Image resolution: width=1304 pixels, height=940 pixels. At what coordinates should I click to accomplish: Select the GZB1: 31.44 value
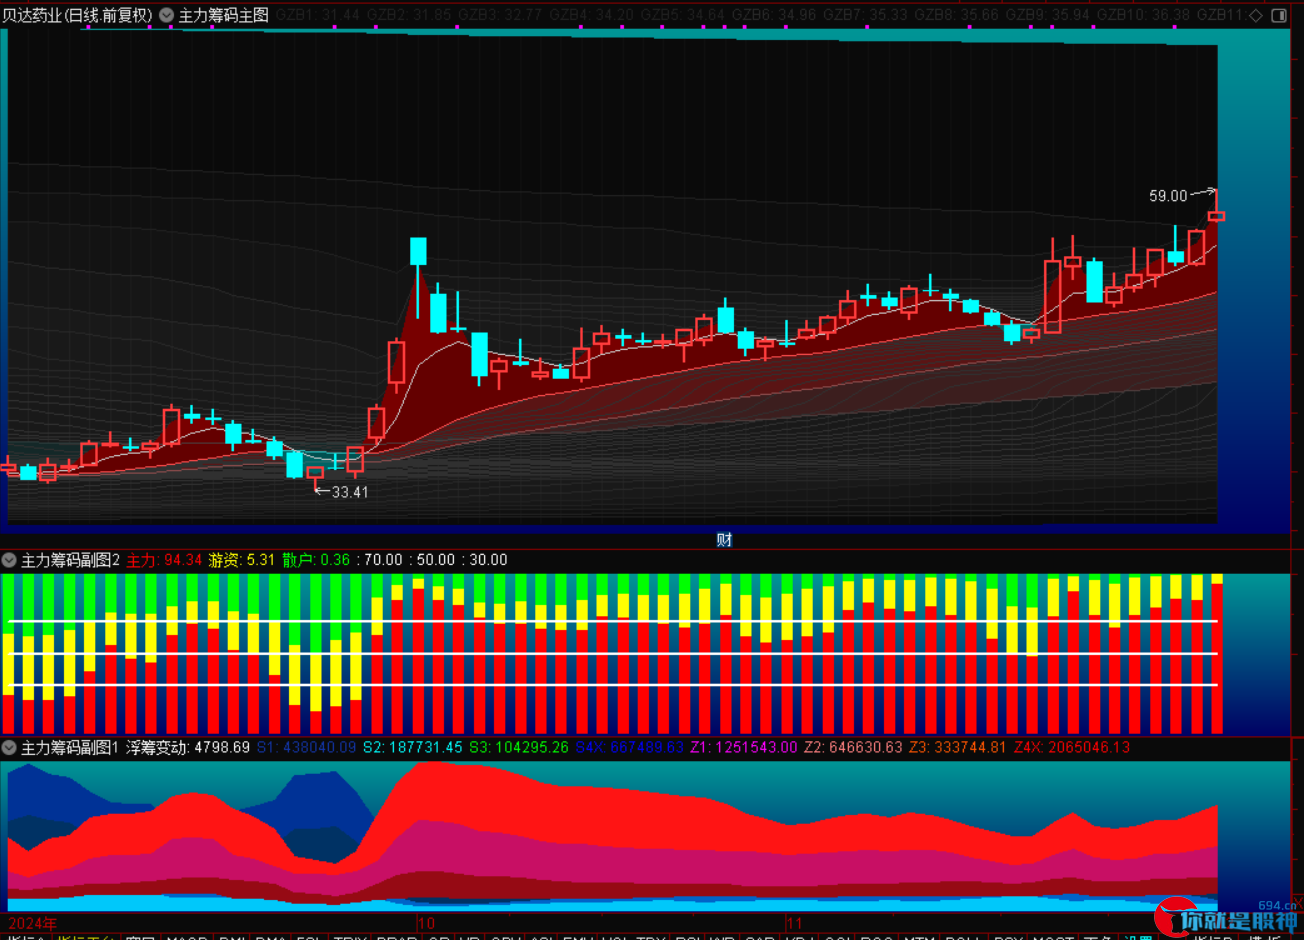(x=317, y=15)
